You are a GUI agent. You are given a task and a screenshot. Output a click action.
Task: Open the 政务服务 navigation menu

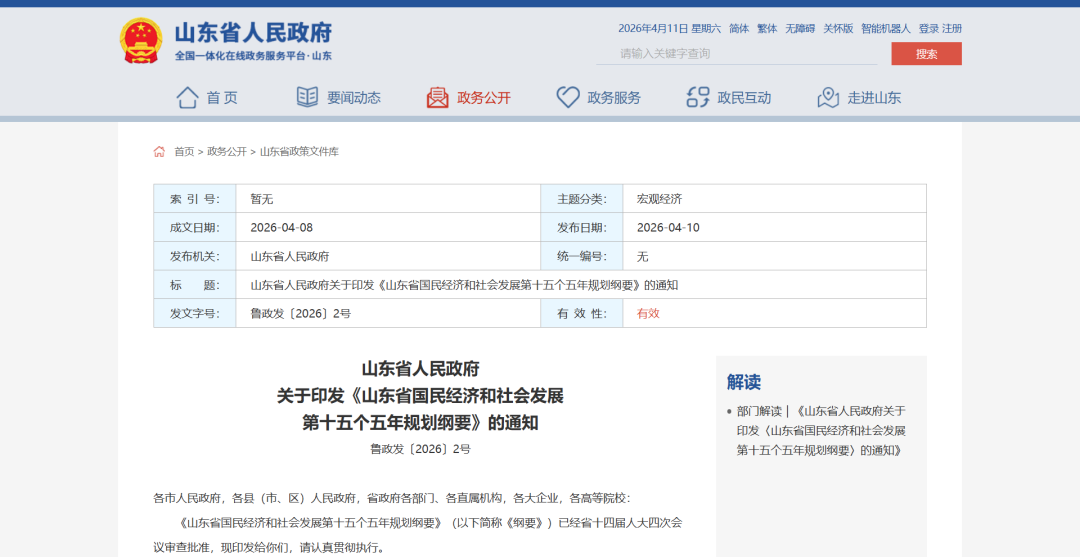[x=613, y=98]
